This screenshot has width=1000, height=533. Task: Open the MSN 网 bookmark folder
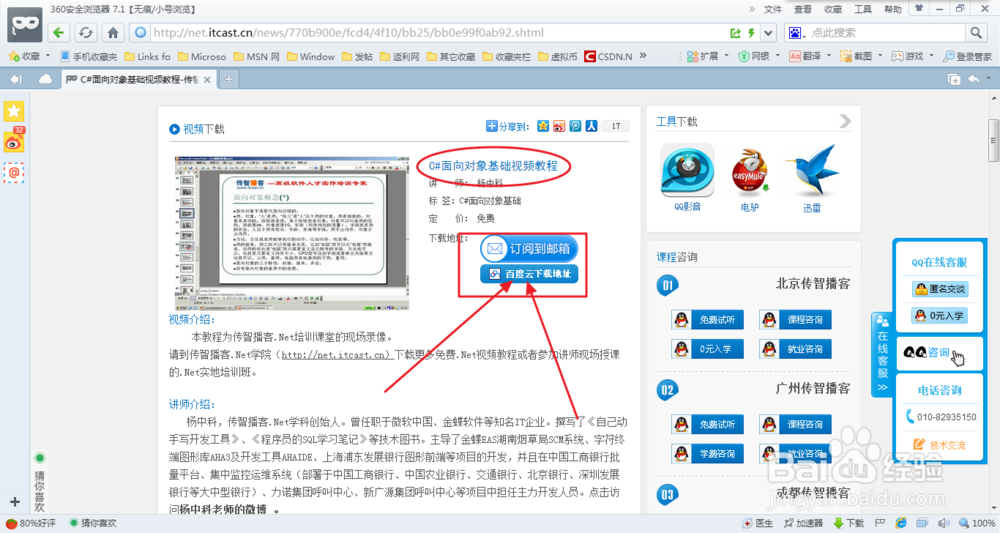[x=256, y=56]
